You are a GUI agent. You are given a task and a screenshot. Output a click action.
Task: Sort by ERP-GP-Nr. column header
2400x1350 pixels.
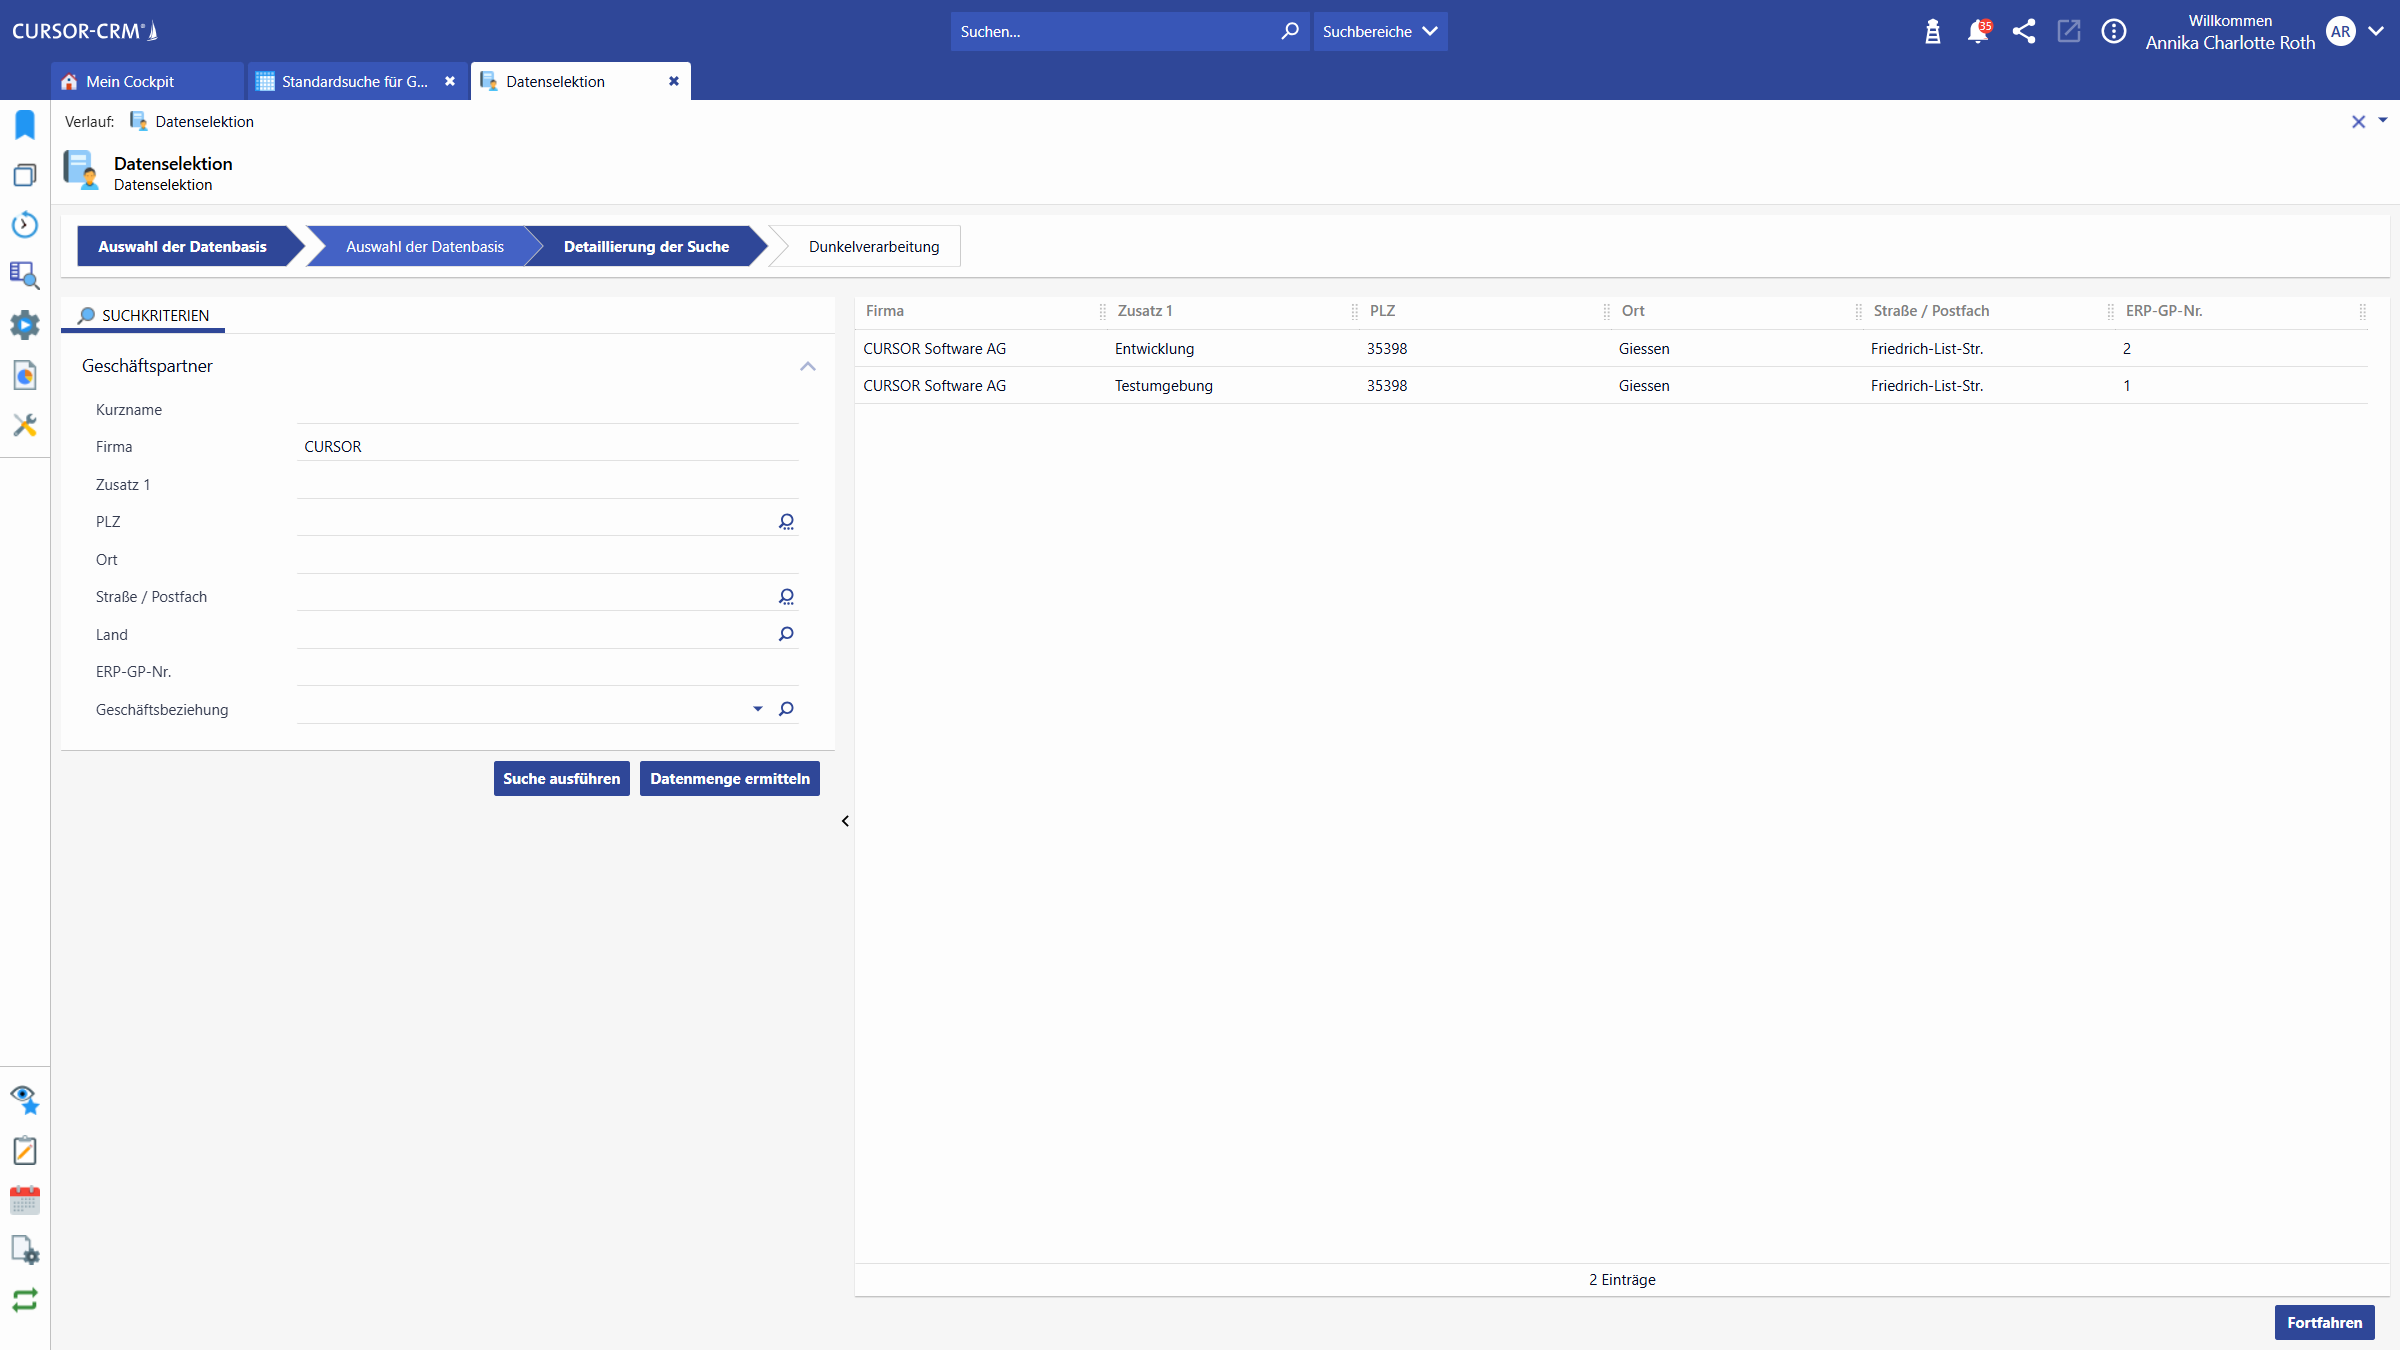(x=2164, y=311)
